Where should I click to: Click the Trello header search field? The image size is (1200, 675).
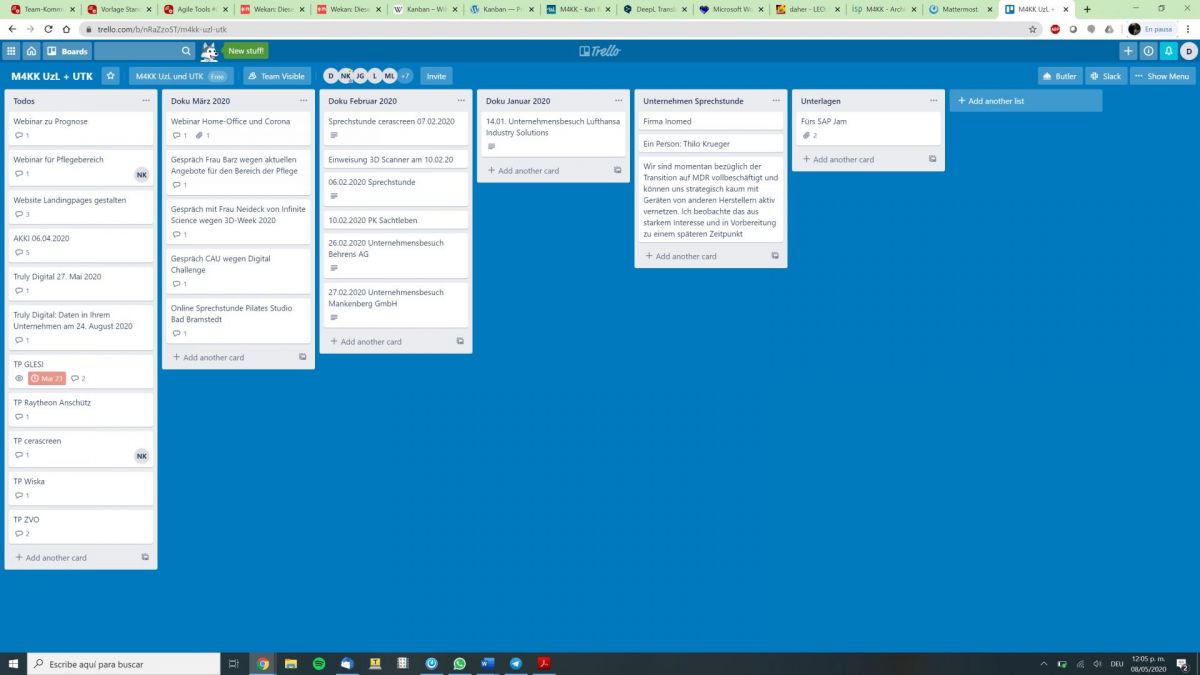pos(140,51)
